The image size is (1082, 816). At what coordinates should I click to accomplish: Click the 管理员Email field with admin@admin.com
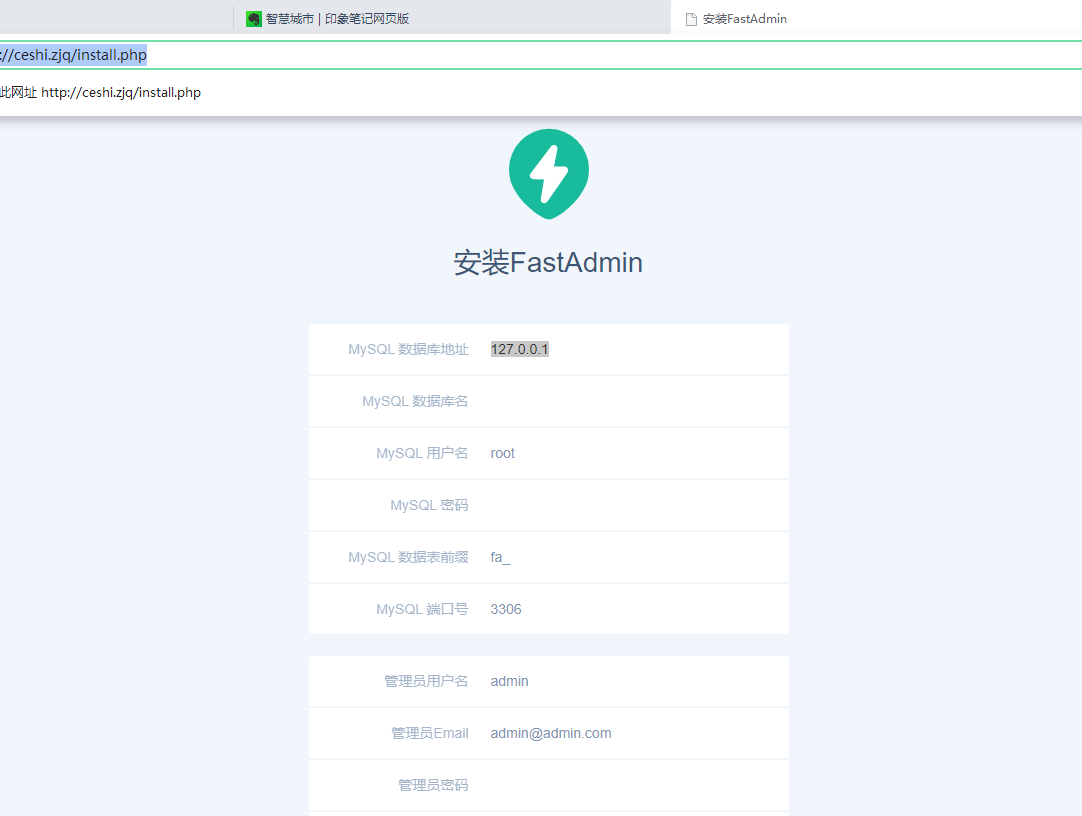pos(636,733)
